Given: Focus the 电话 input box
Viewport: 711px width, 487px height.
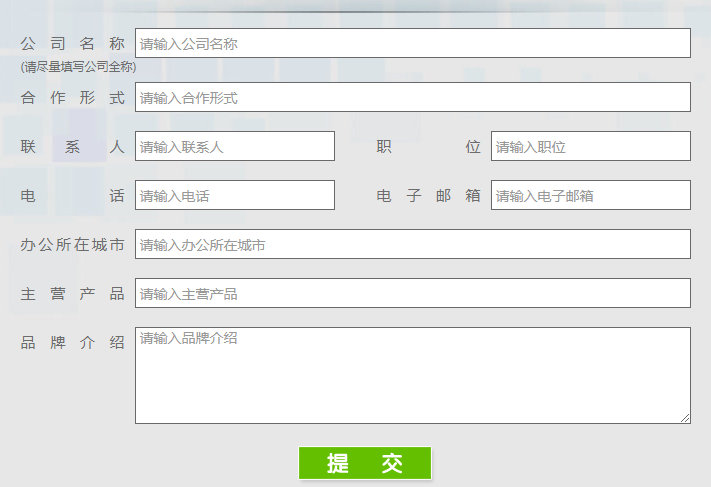Looking at the screenshot, I should (234, 195).
